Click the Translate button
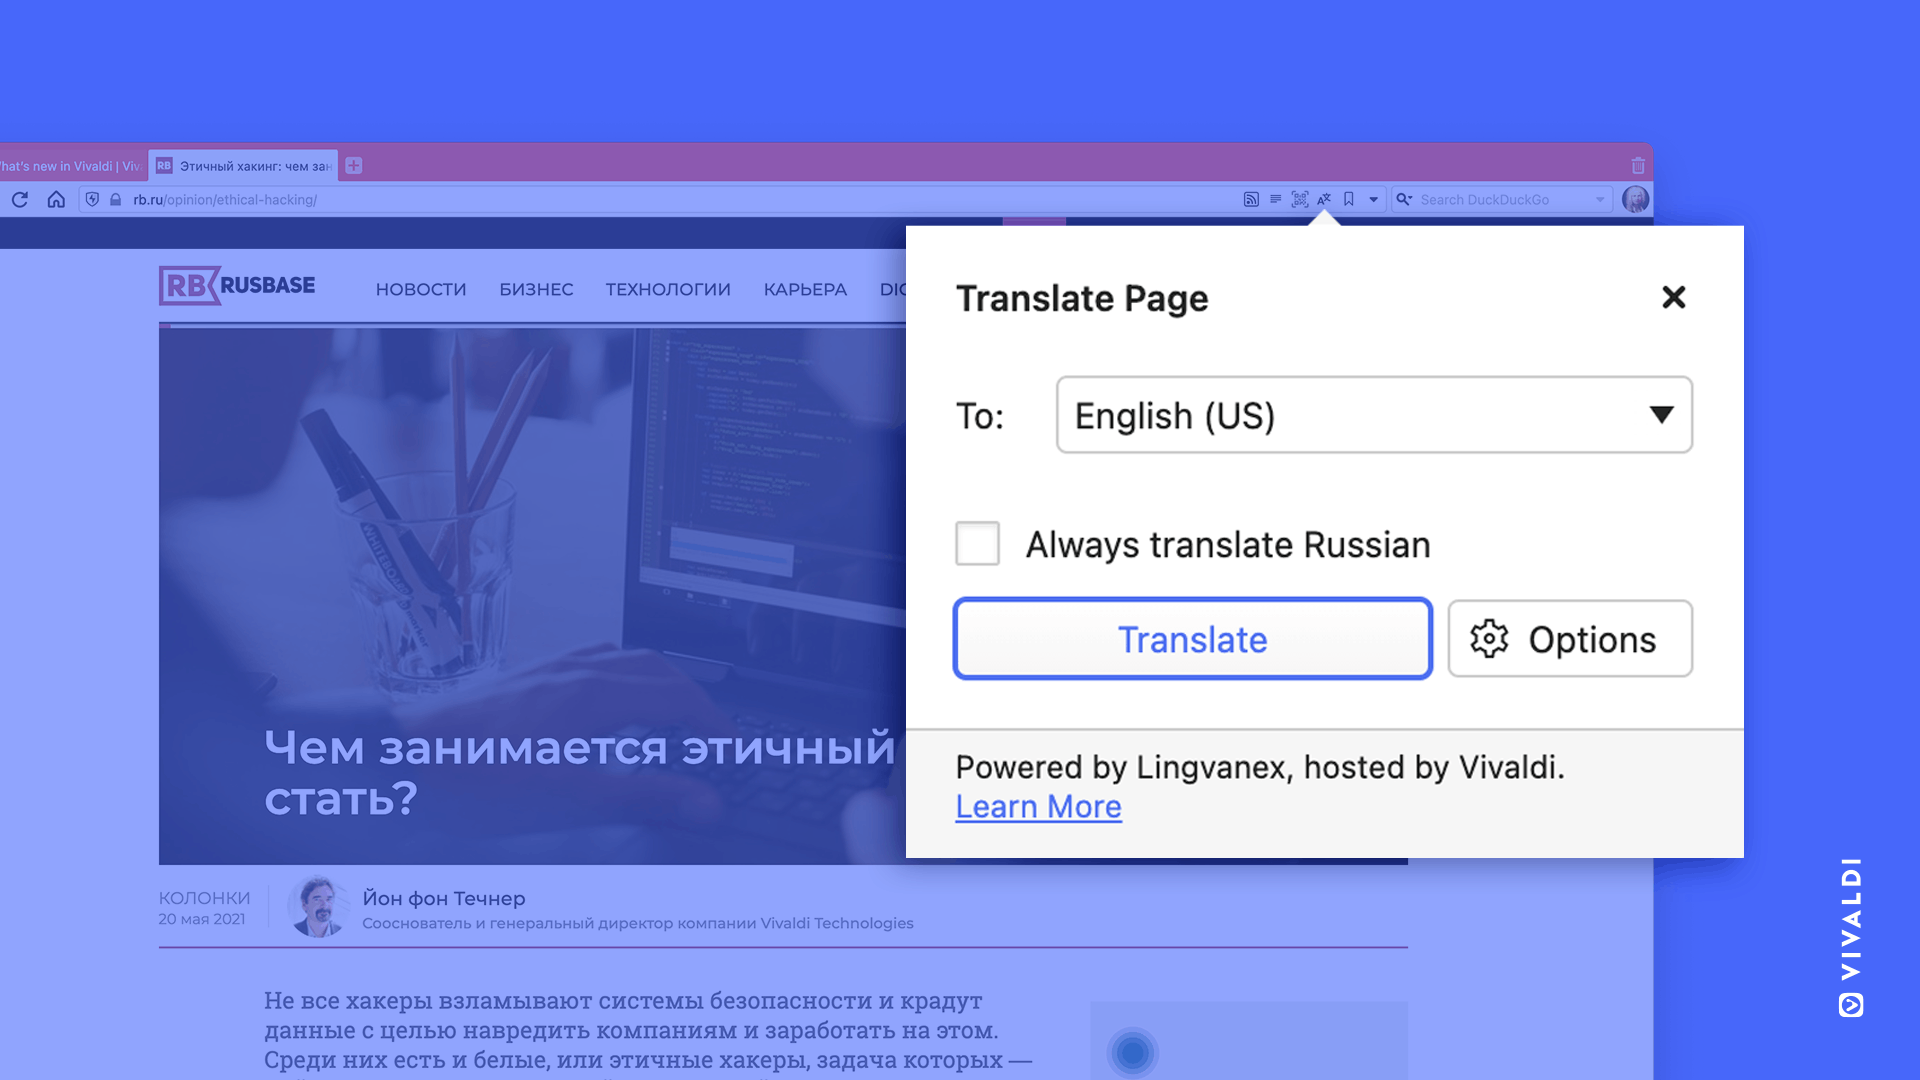The image size is (1920, 1080). pyautogui.click(x=1193, y=638)
